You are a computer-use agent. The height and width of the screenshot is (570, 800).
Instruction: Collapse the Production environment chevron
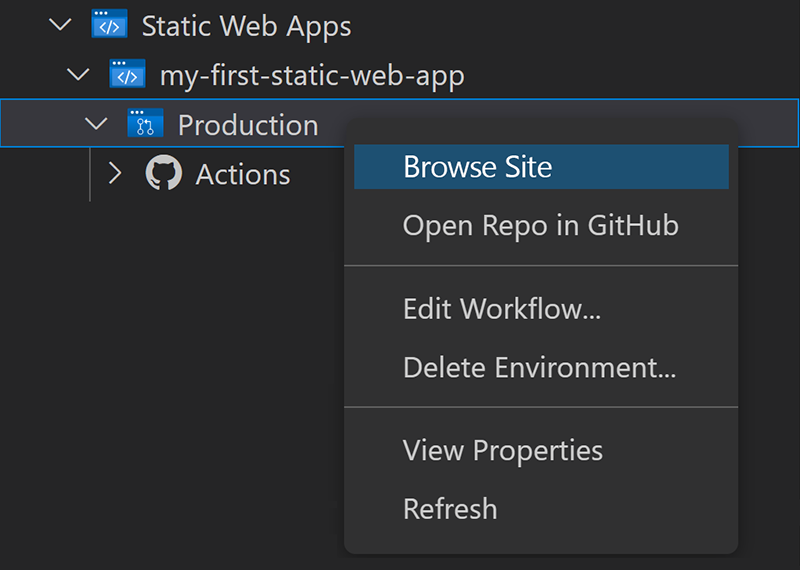[x=96, y=123]
